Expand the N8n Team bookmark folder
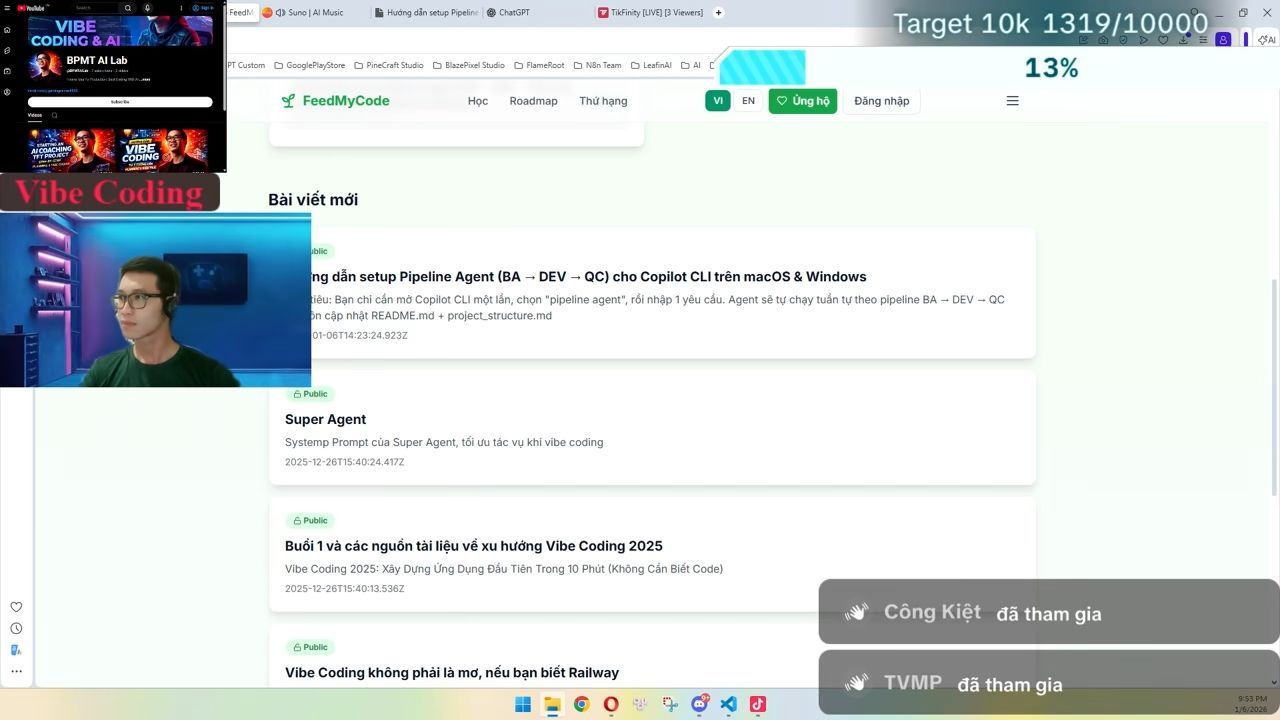The height and width of the screenshot is (720, 1280). tap(597, 65)
